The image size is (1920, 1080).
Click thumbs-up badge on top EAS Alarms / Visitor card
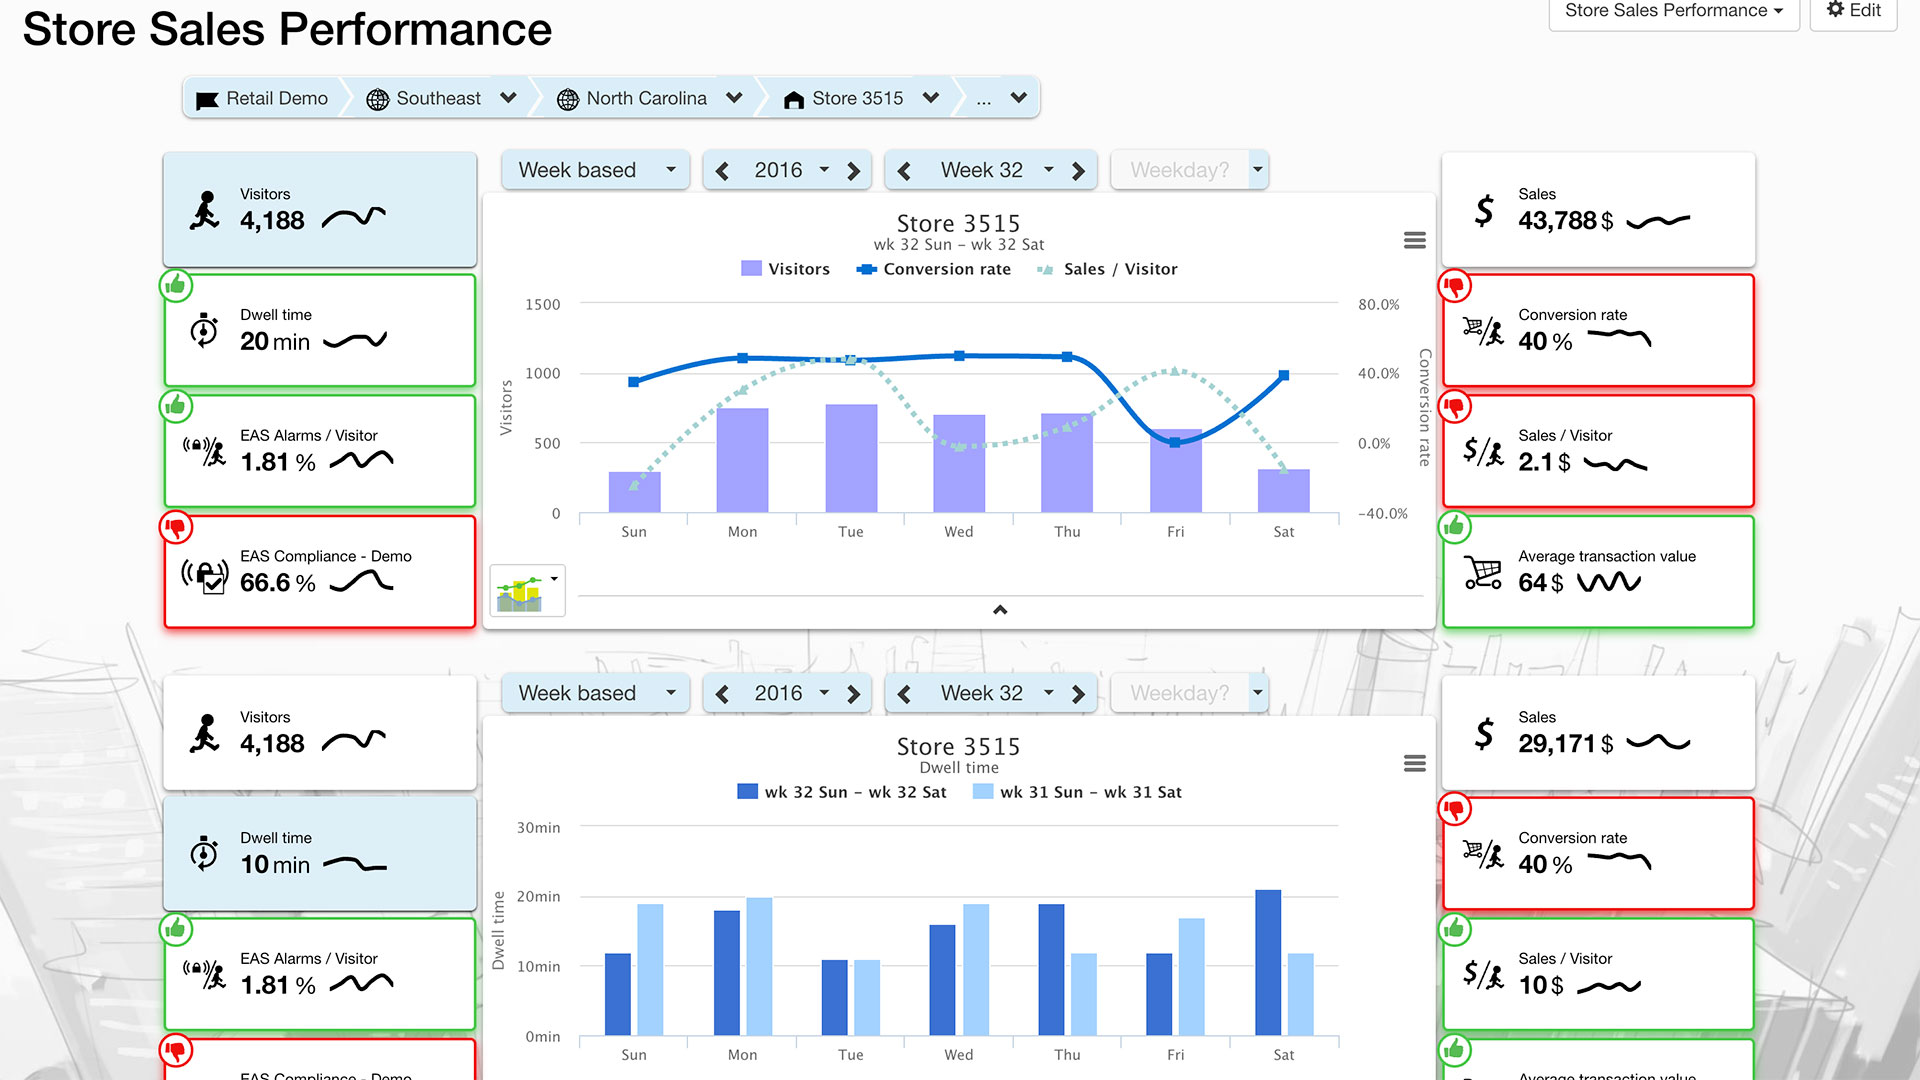tap(176, 406)
